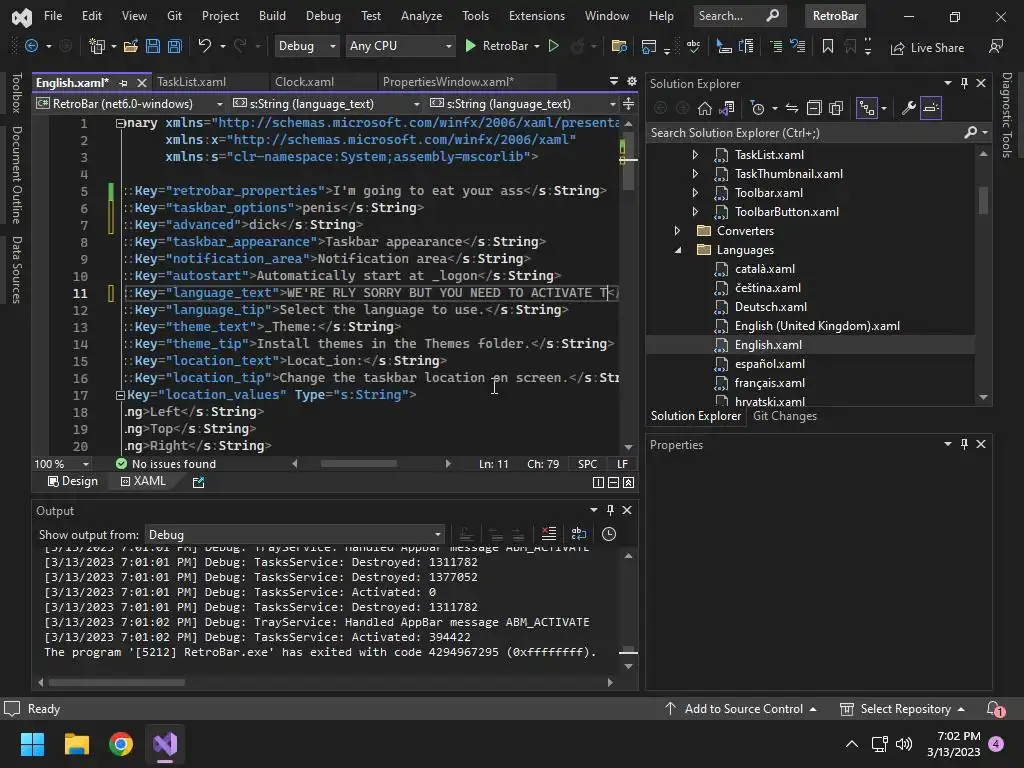Click the editor horizontal scrollbar thumb
1024x768 pixels.
point(358,464)
